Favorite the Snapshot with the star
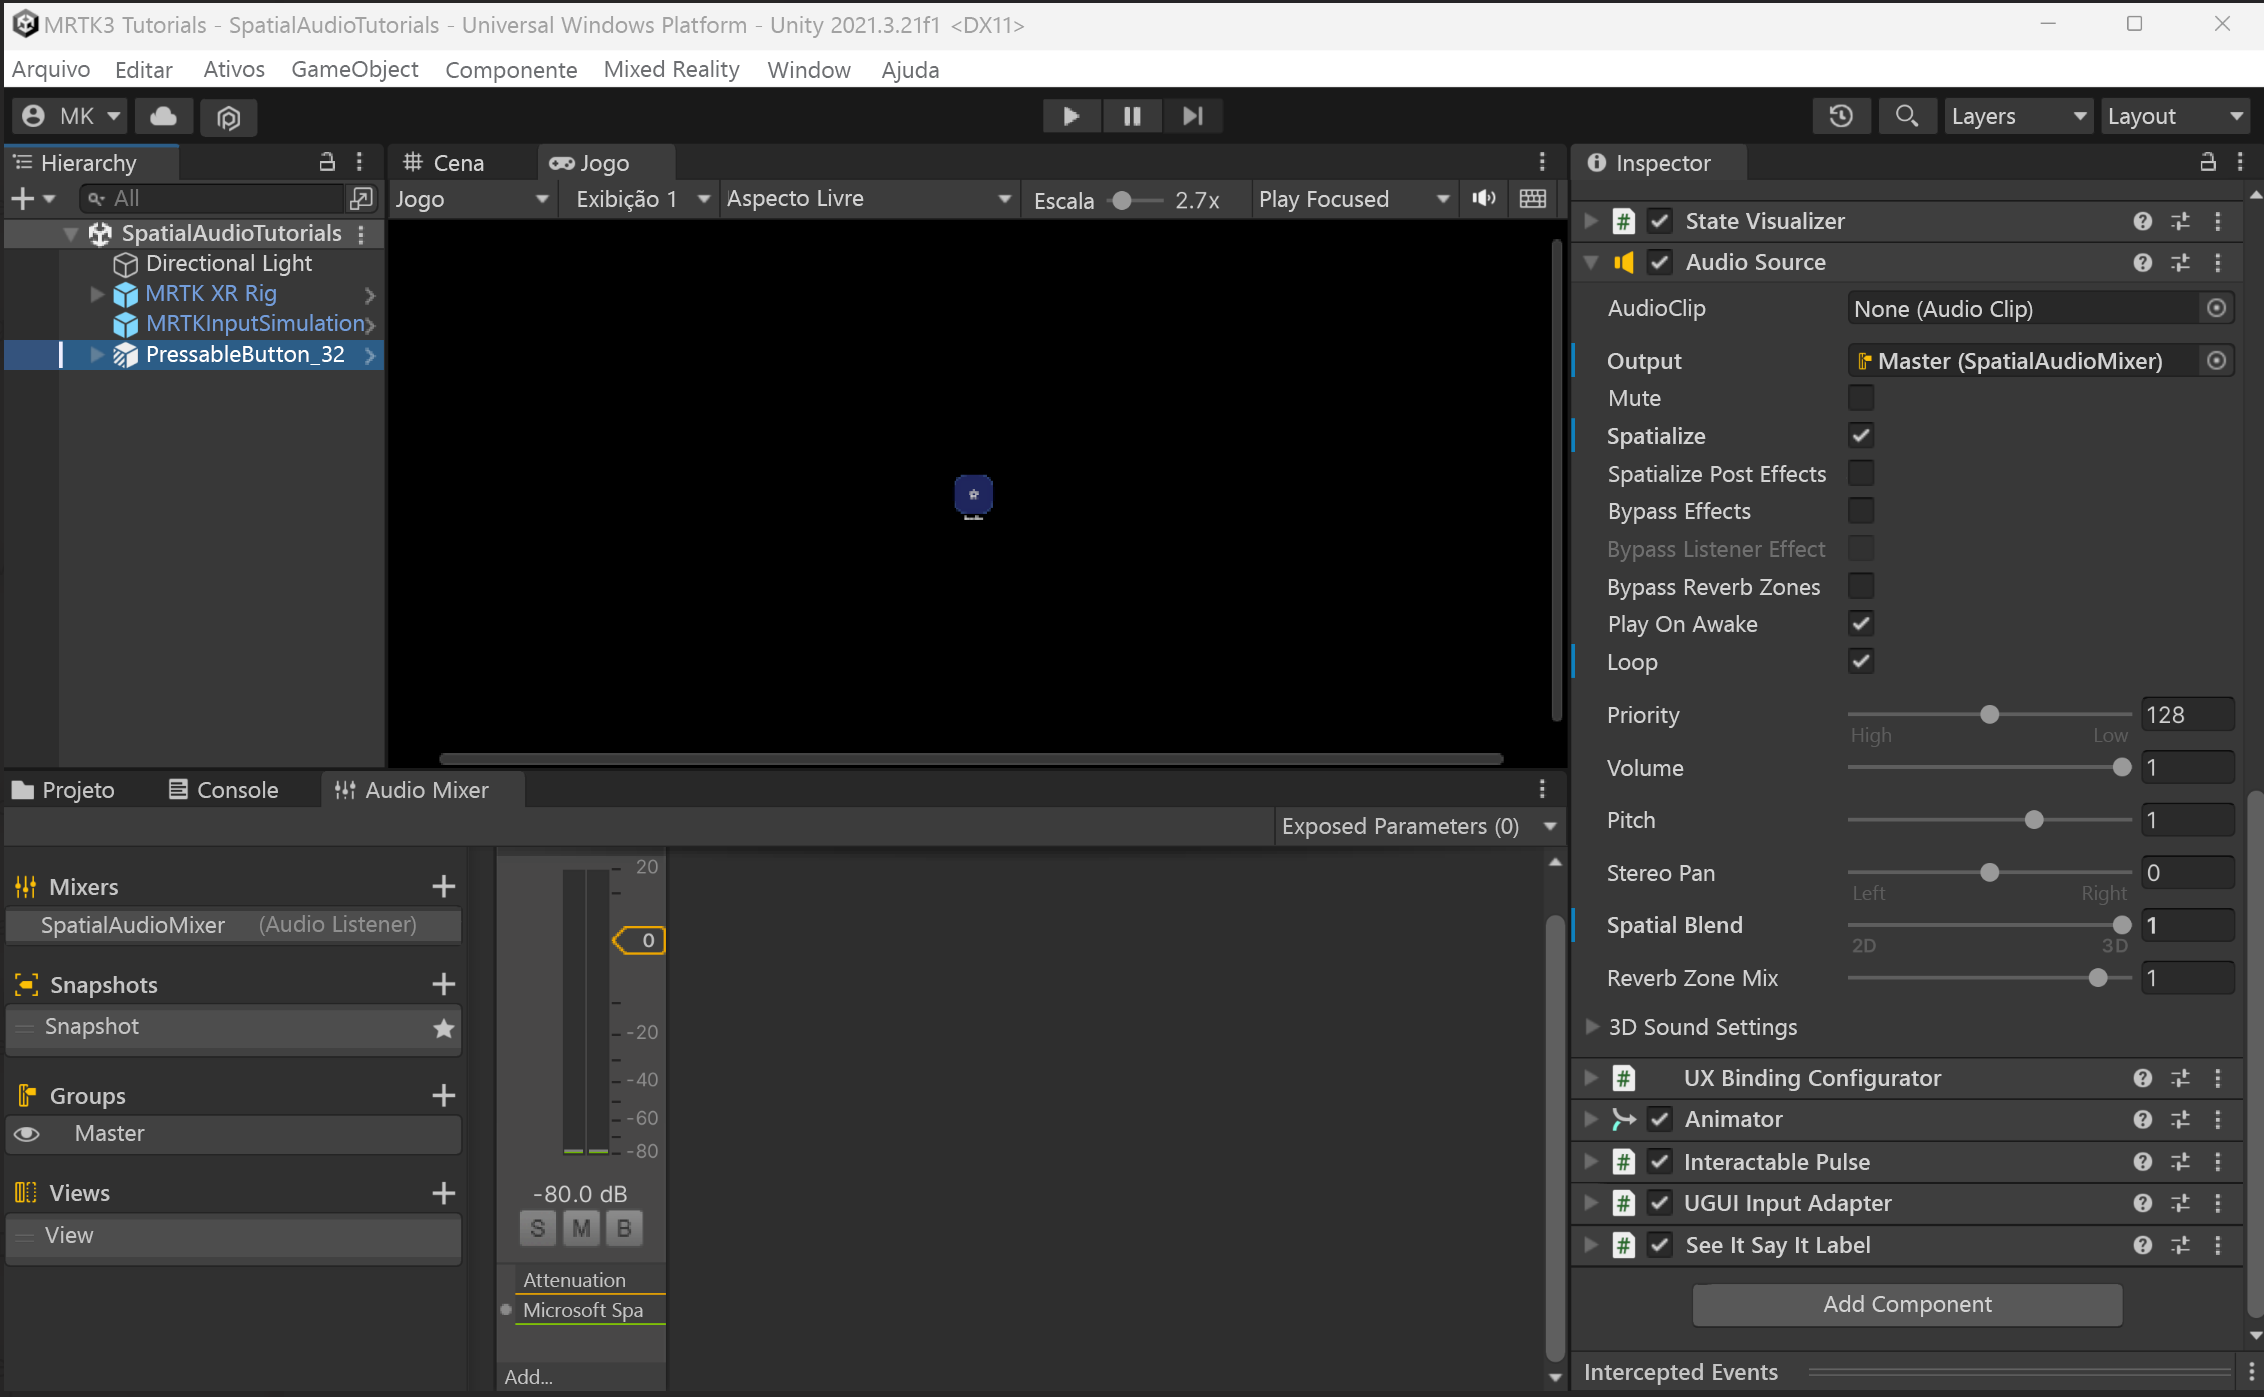 pyautogui.click(x=443, y=1028)
